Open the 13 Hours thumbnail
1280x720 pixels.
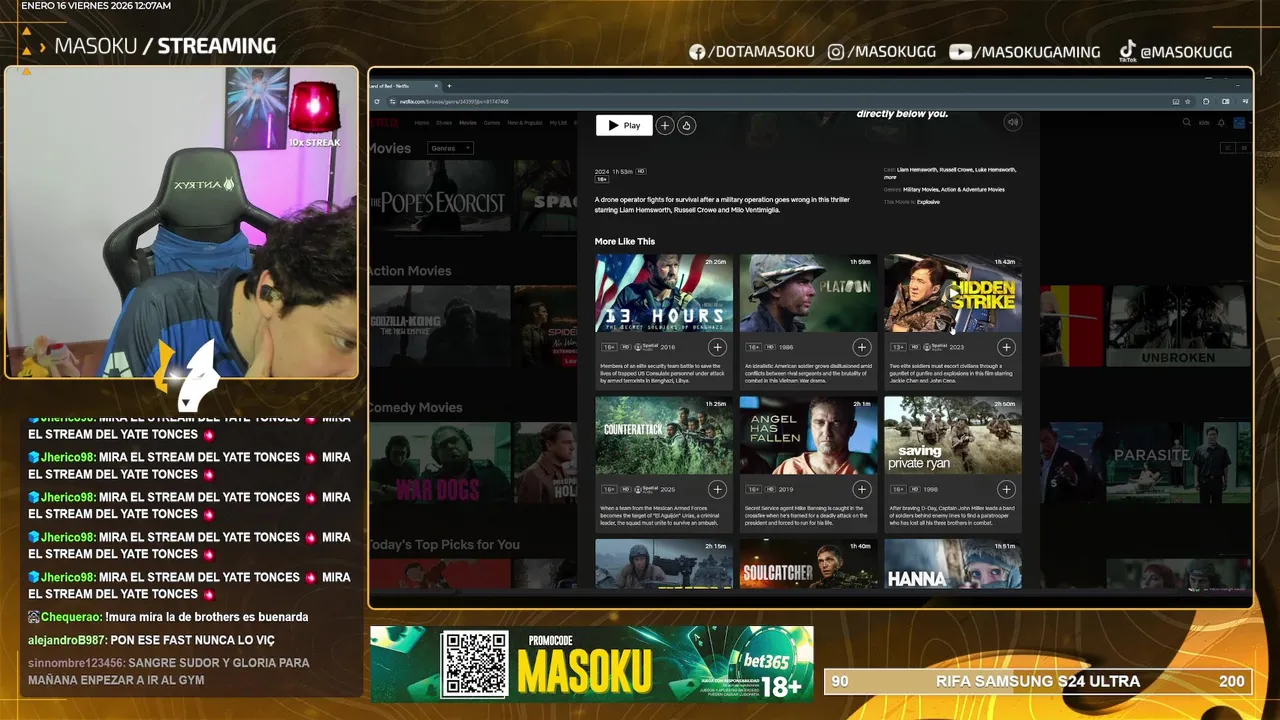point(664,293)
